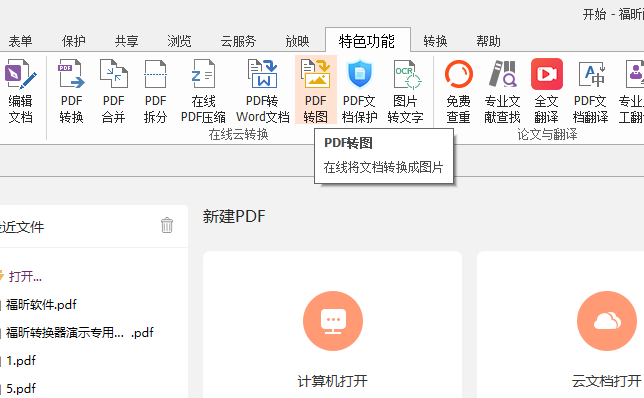The width and height of the screenshot is (644, 398).
Task: Open recent file 福昕转换器演示专用
Action: click(80, 332)
